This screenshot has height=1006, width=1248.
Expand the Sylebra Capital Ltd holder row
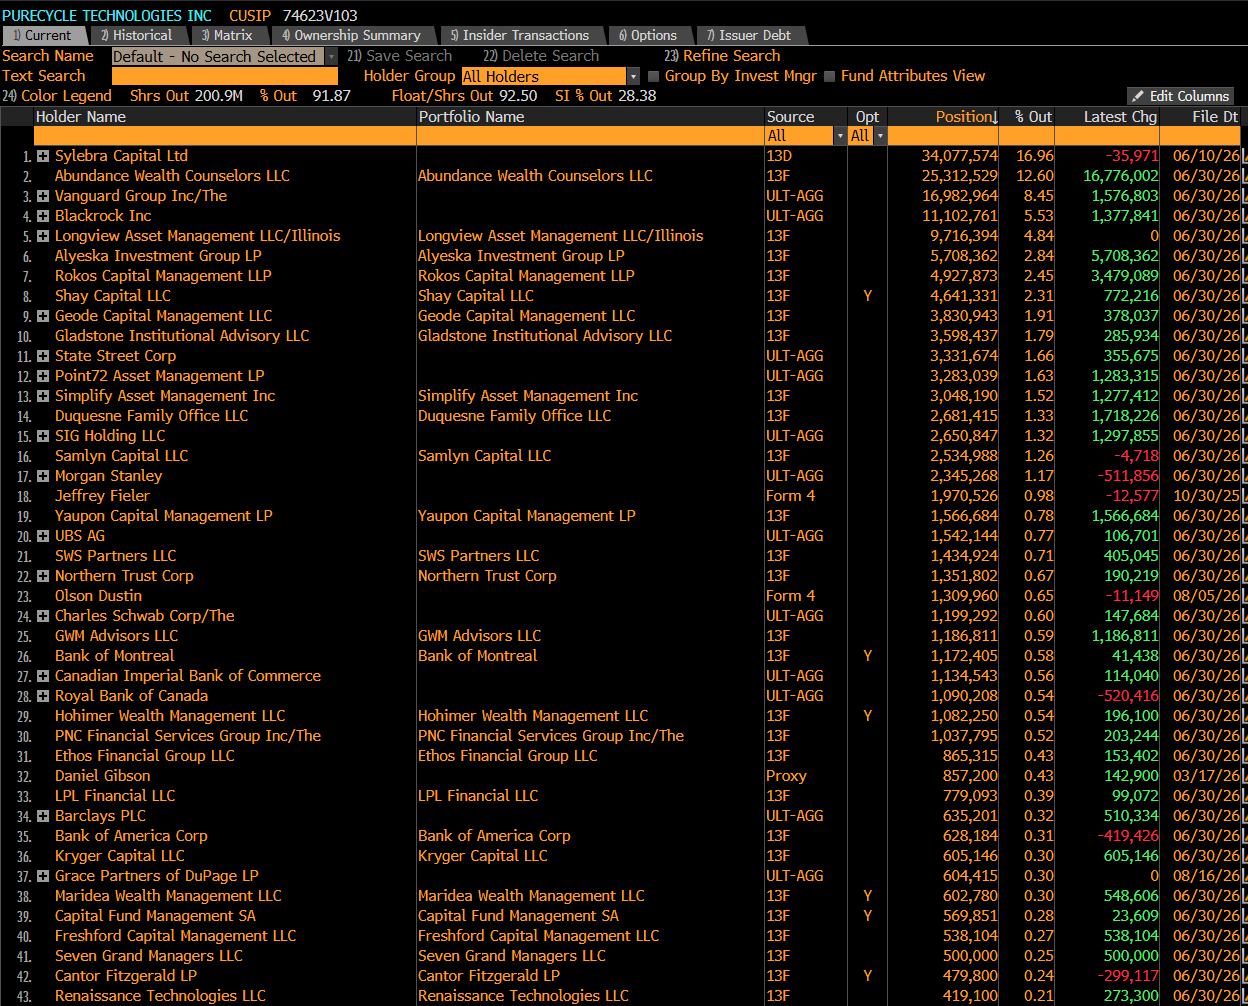point(43,156)
